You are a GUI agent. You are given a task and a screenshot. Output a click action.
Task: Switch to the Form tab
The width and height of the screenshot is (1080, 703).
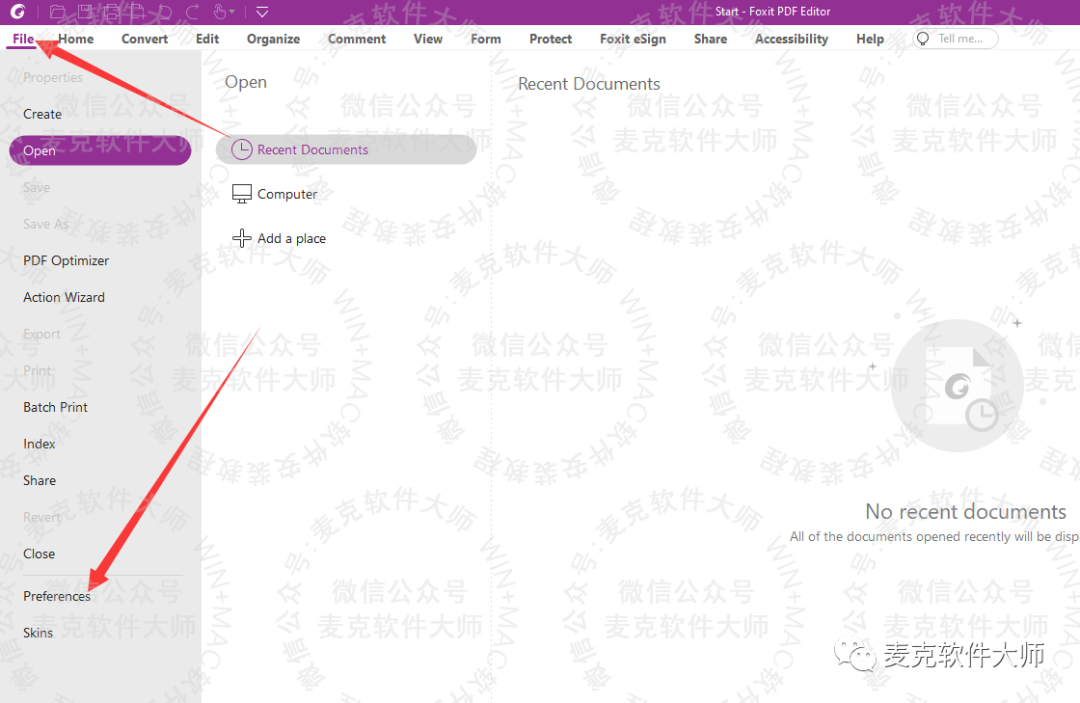pos(486,39)
